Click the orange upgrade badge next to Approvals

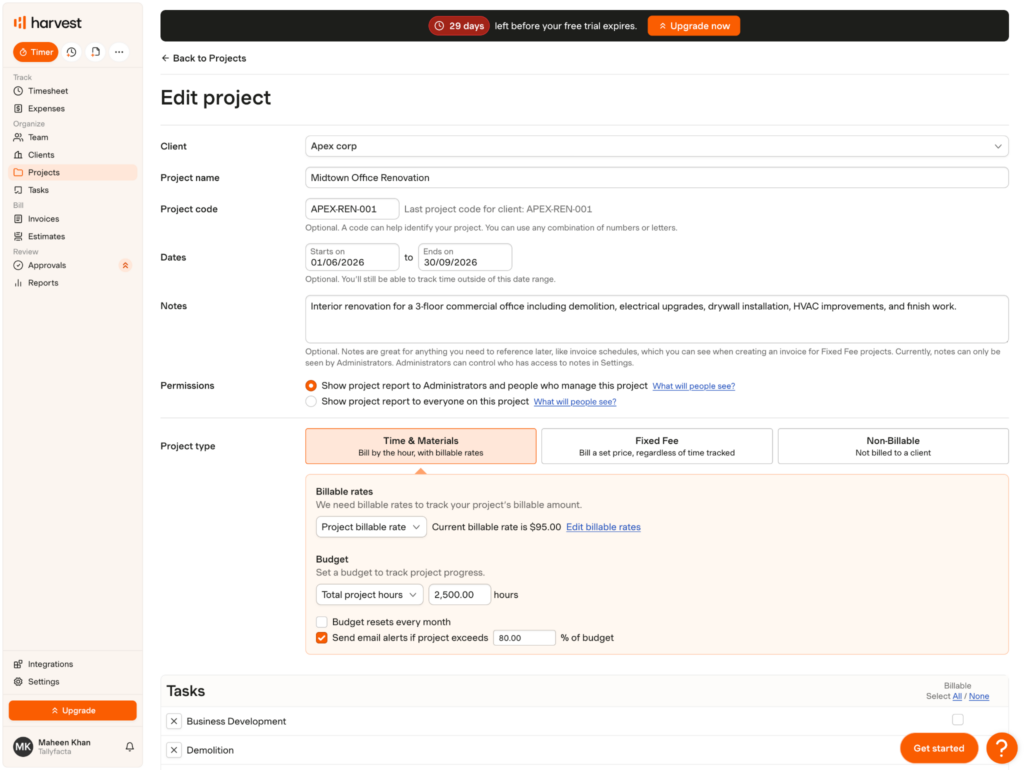tap(125, 265)
